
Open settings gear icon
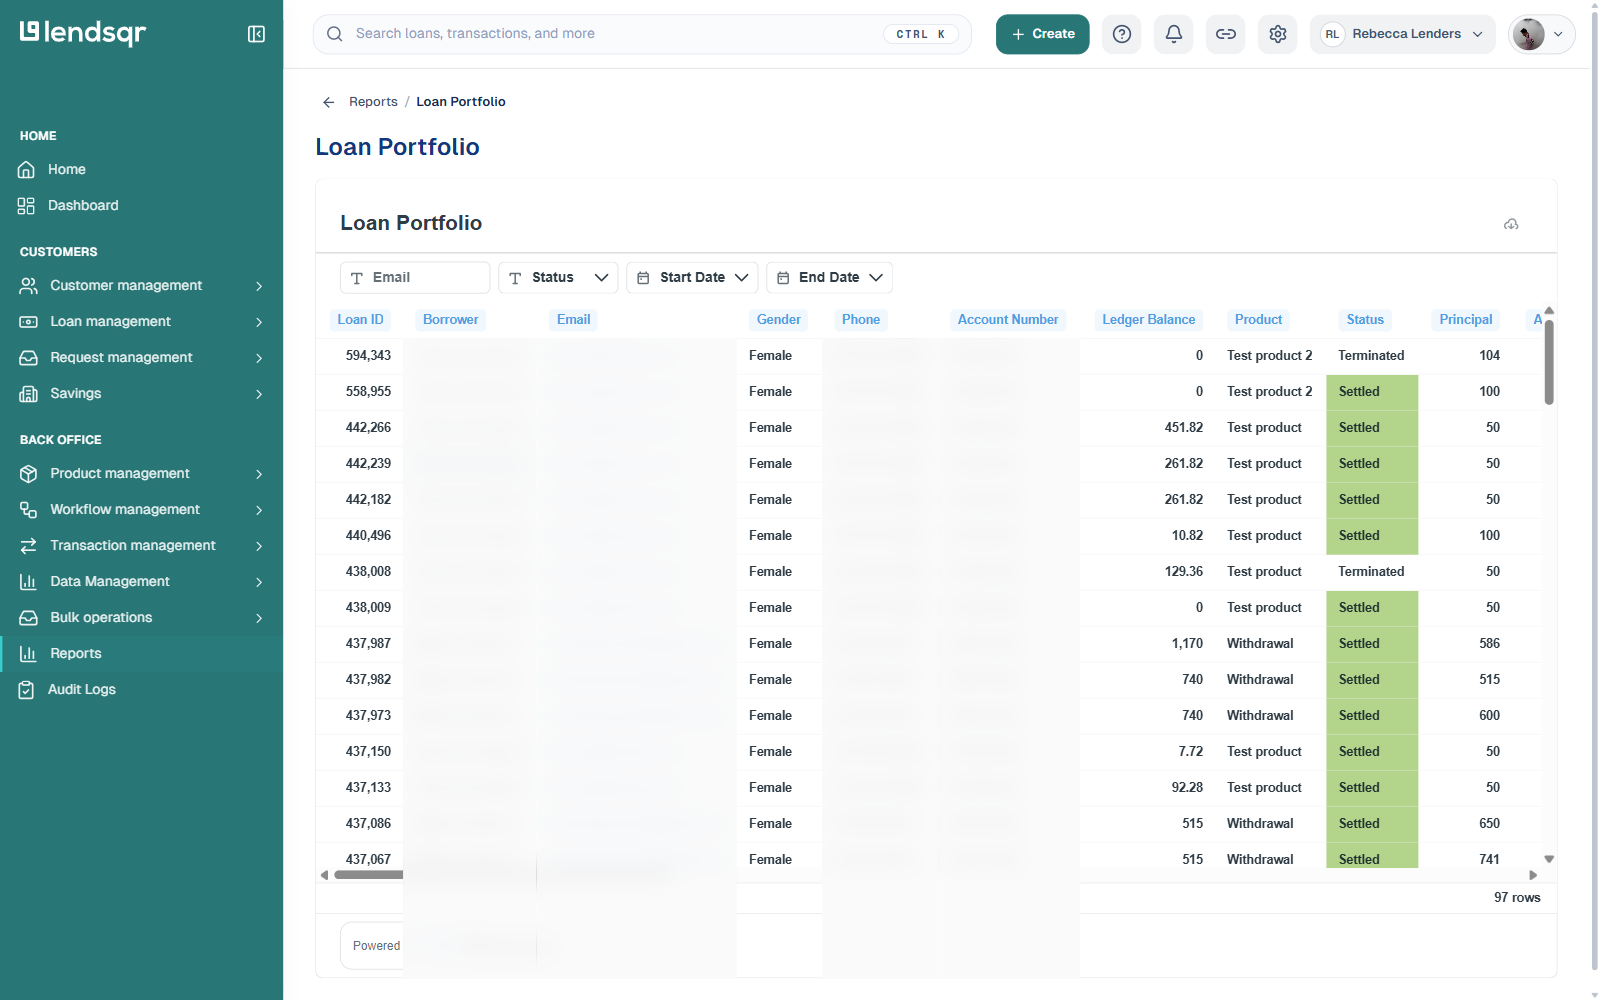tap(1278, 34)
